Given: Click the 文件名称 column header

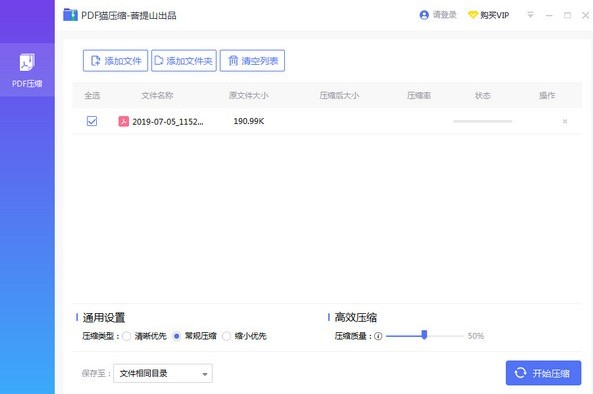Looking at the screenshot, I should pos(157,95).
